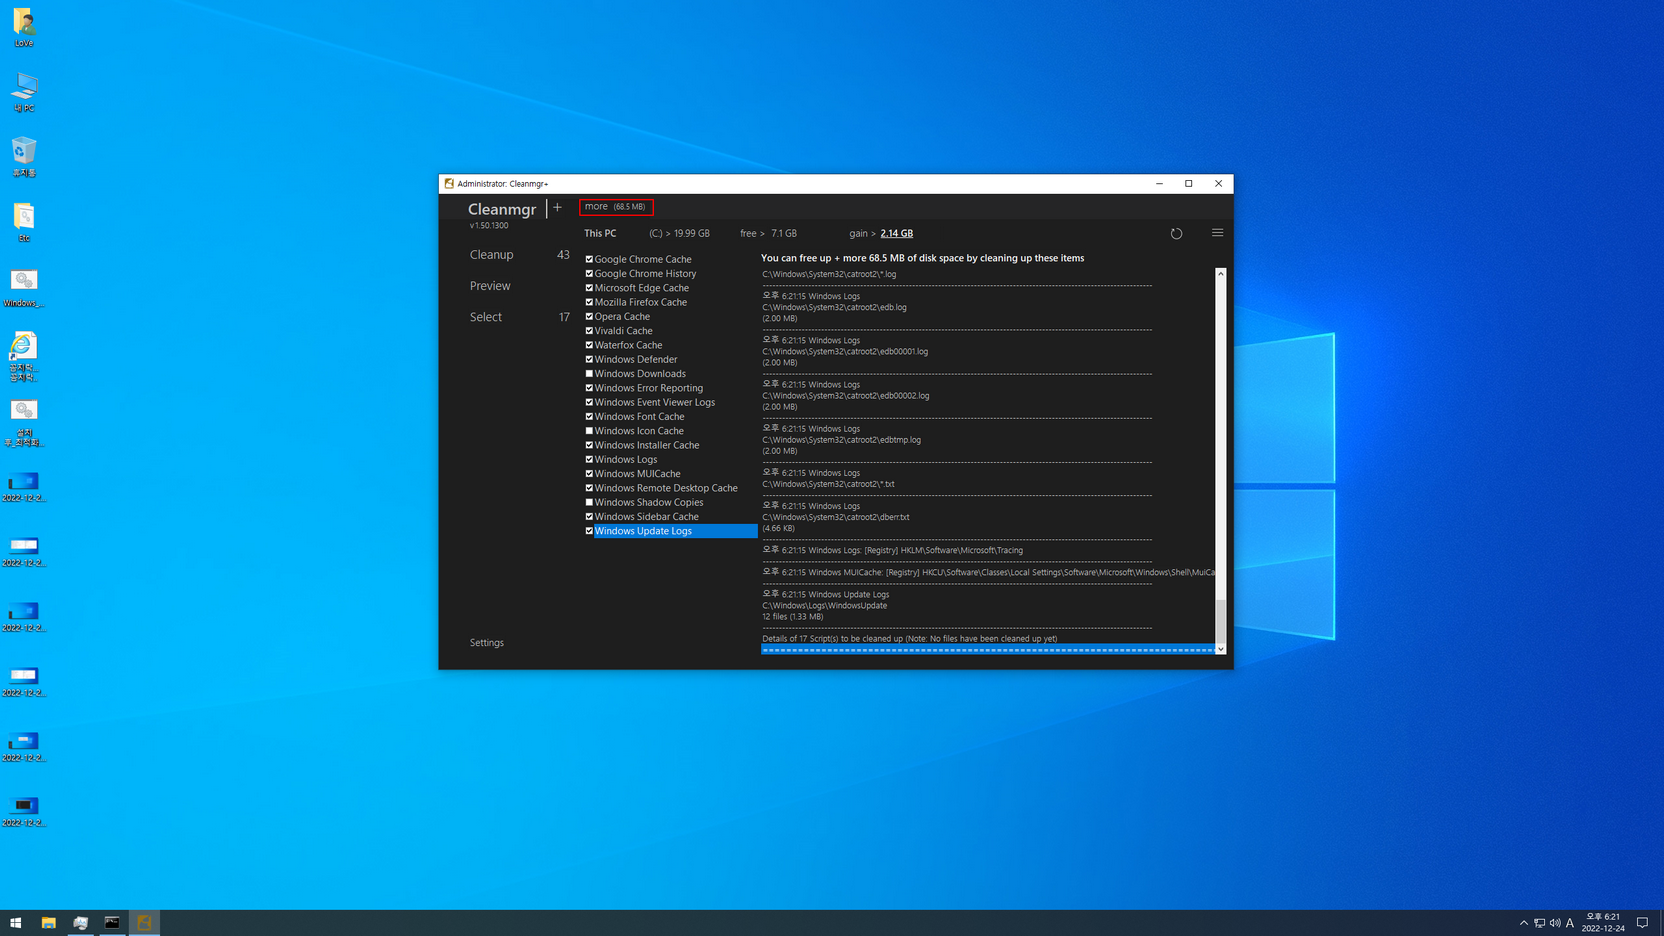Toggle Windows Remote Desktop Cache checkbox
Viewport: 1664px width, 936px height.
point(589,488)
